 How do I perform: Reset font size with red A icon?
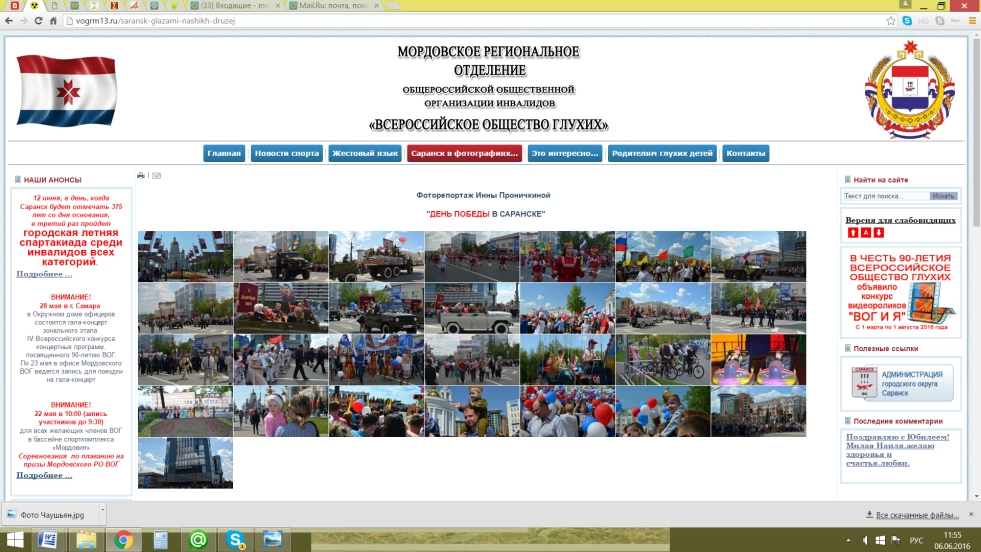[865, 233]
